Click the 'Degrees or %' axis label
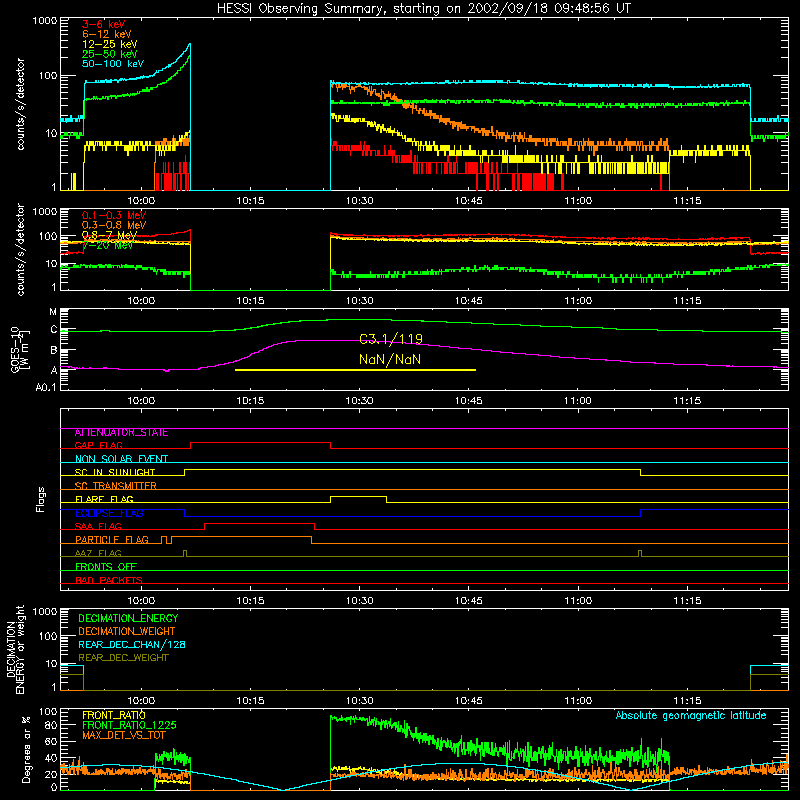Image resolution: width=800 pixels, height=800 pixels. coord(26,749)
